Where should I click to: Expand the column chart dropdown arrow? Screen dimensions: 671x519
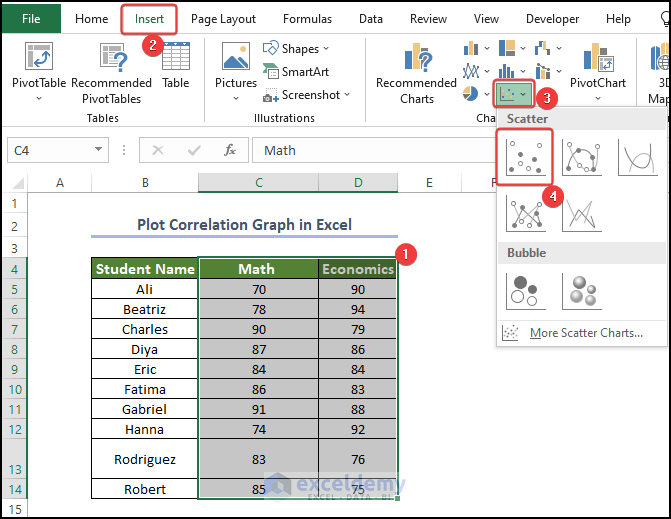pyautogui.click(x=487, y=48)
